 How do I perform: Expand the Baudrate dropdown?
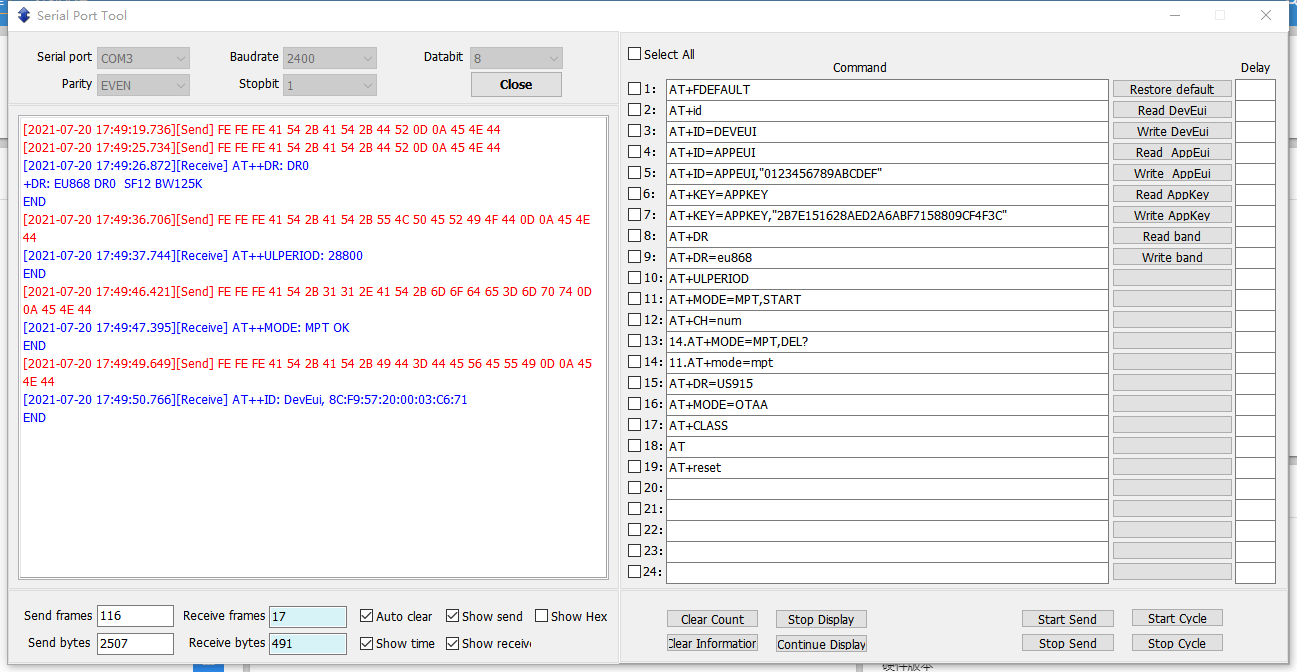tap(329, 59)
